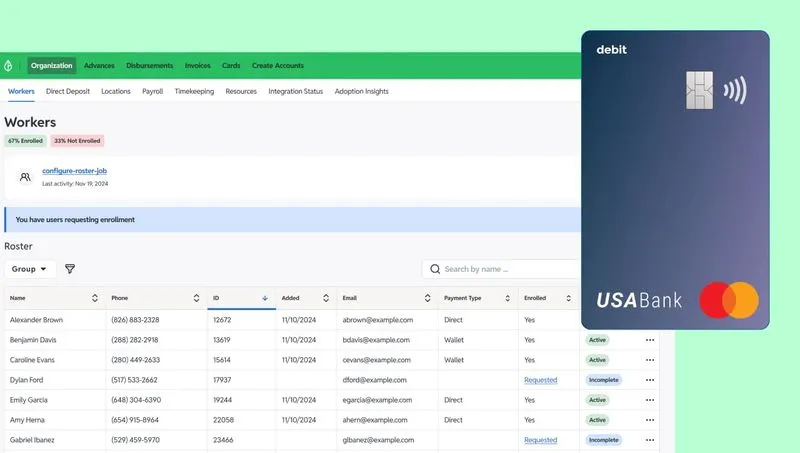Sort the roster by Email column
Viewport: 800px width, 453px height.
pyautogui.click(x=427, y=298)
